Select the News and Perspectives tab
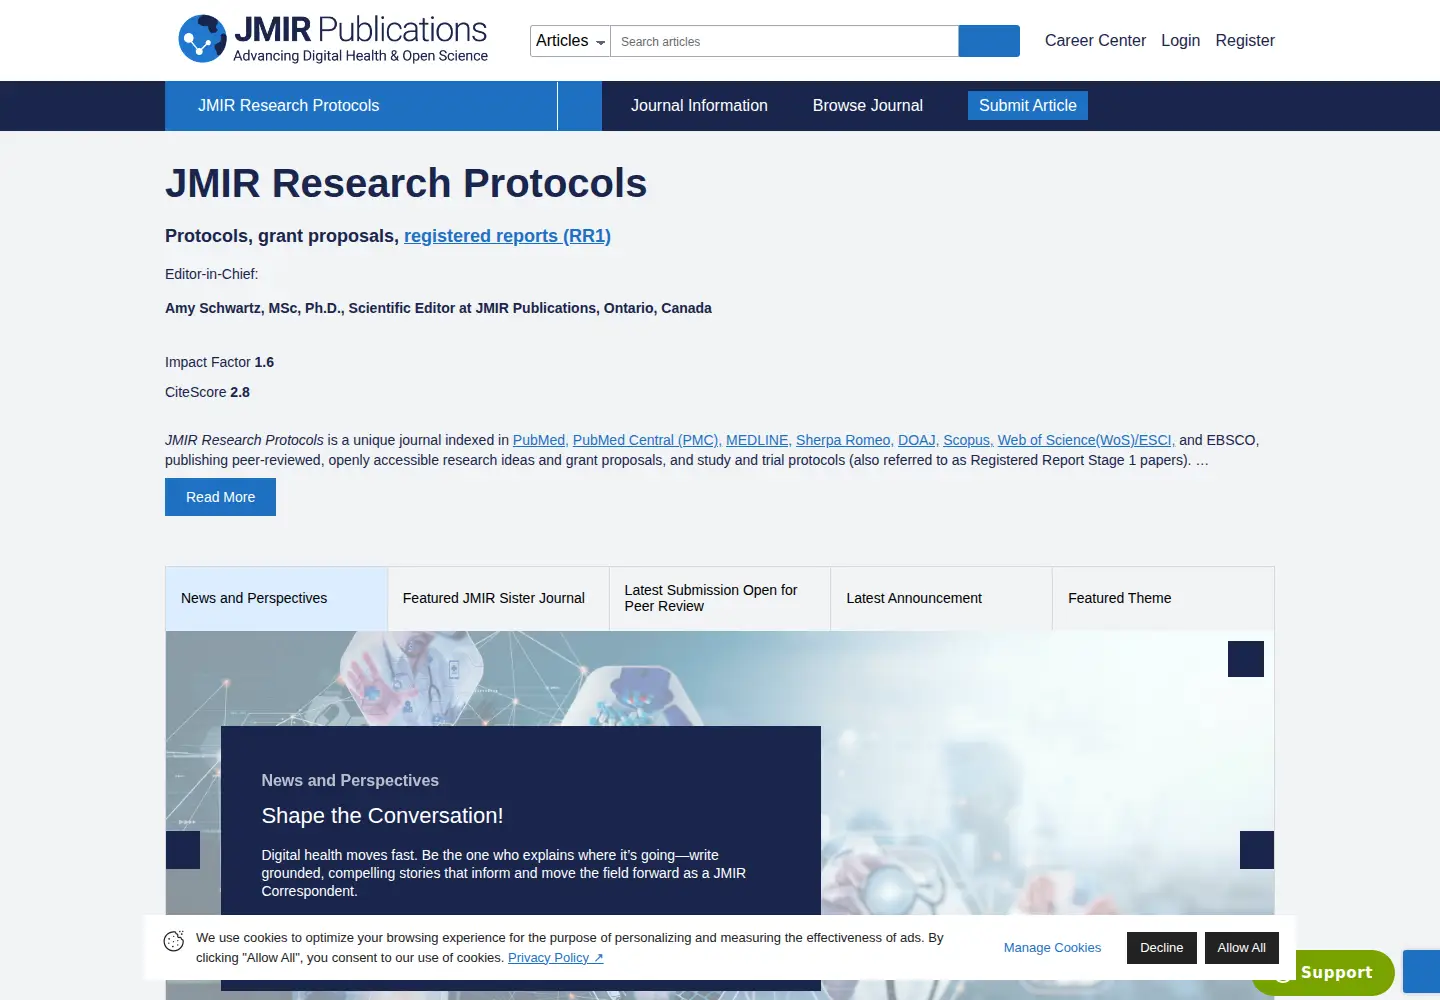The height and width of the screenshot is (1000, 1440). coord(276,598)
